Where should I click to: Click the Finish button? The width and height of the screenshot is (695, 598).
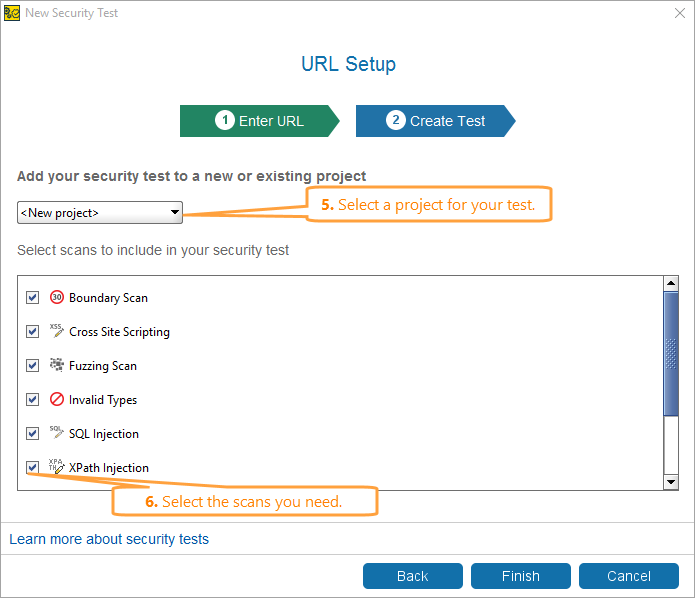point(521,576)
